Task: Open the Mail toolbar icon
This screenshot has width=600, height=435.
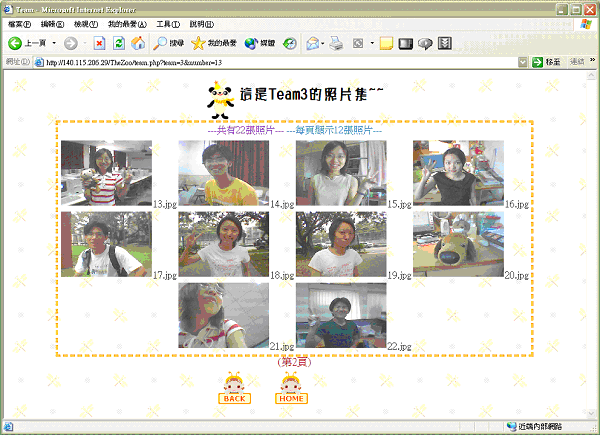Action: pyautogui.click(x=312, y=44)
